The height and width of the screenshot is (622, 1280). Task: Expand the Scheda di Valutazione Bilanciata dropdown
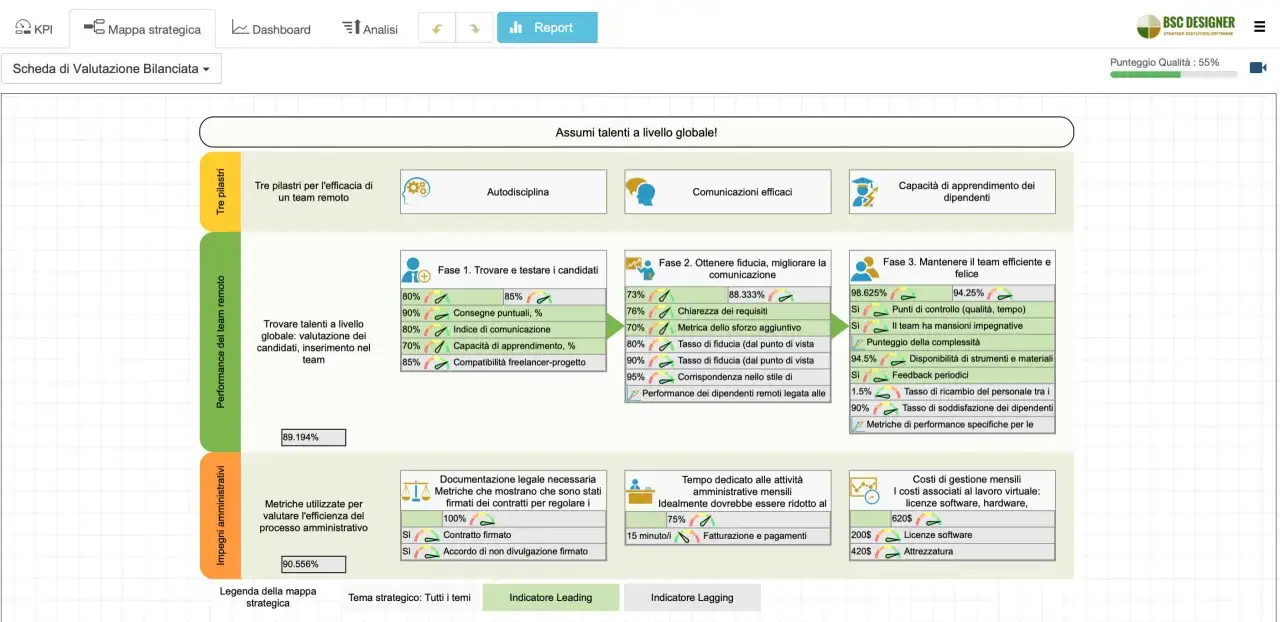click(111, 69)
